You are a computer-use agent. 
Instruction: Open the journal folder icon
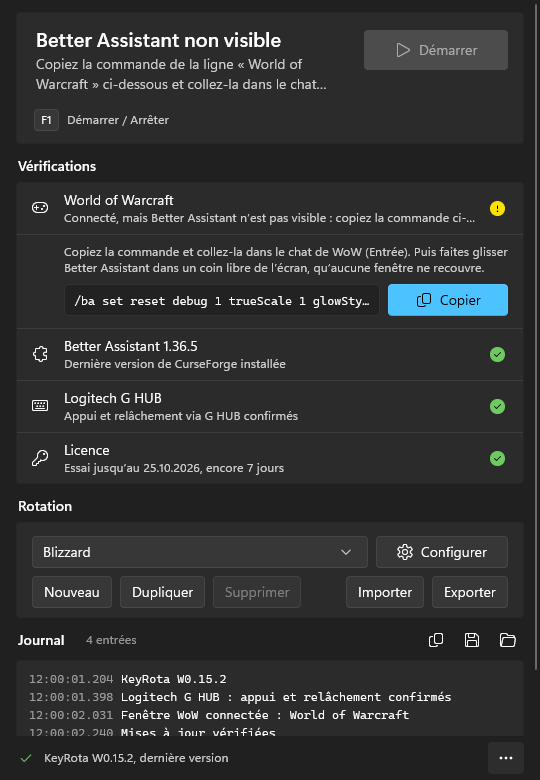coord(507,640)
